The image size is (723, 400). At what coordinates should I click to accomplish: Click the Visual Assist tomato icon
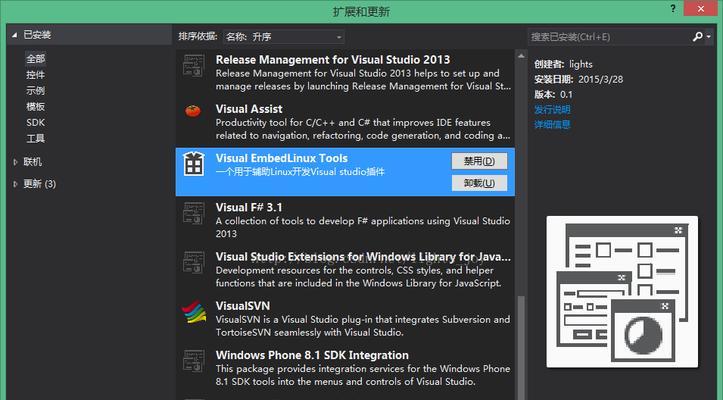click(x=193, y=111)
